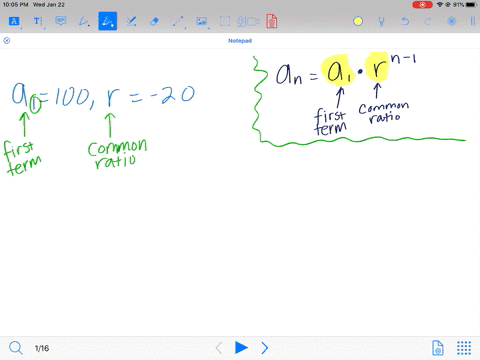This screenshot has height=360, width=480.
Task: Close the Notepad with the circled X
Action: click(7, 41)
